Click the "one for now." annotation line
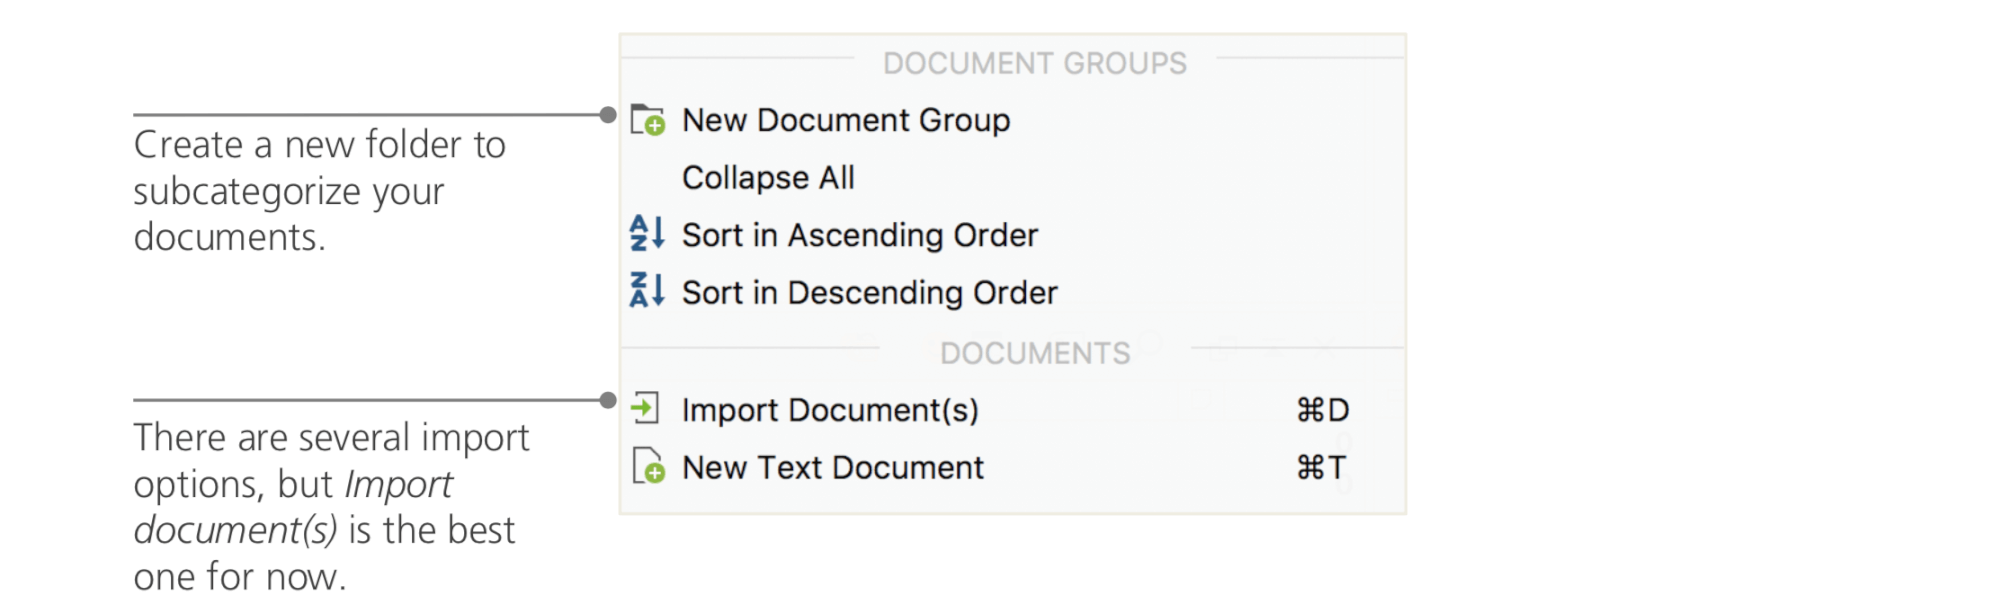The width and height of the screenshot is (2000, 604). (239, 577)
